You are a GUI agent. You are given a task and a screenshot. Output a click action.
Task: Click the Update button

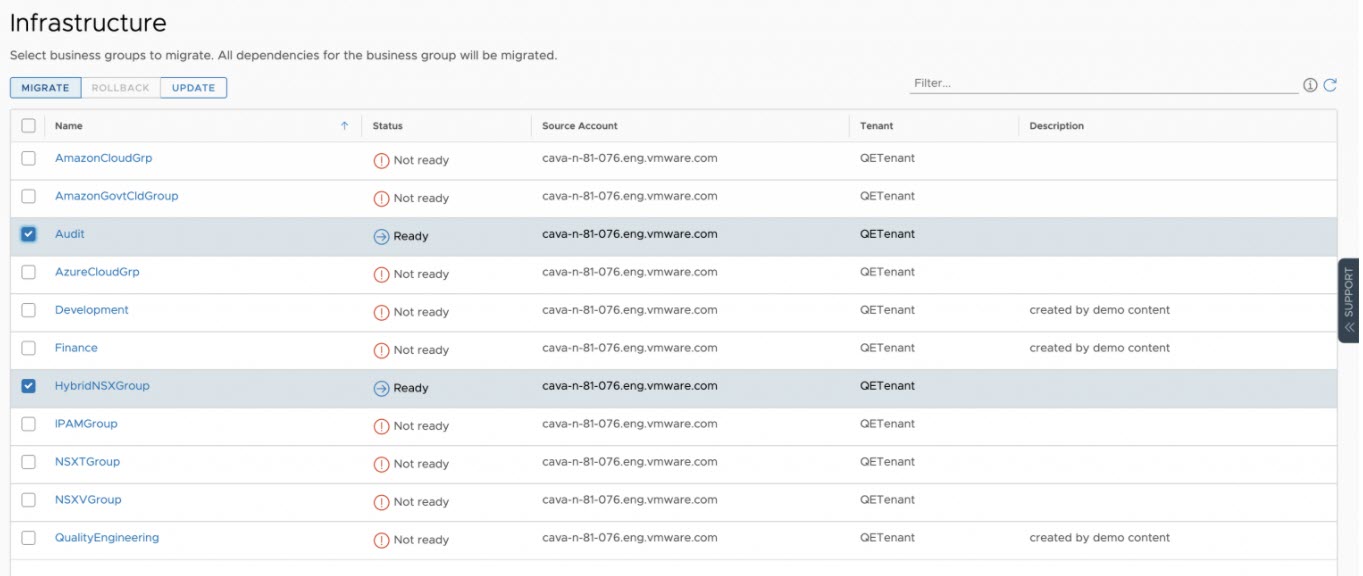click(x=193, y=88)
